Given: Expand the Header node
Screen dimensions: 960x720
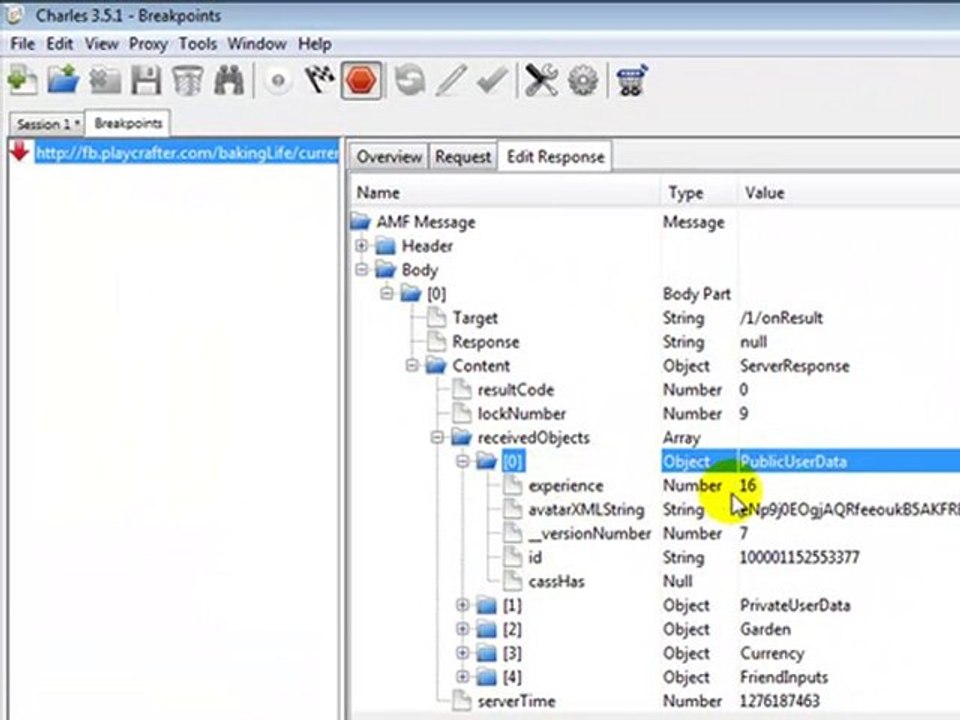Looking at the screenshot, I should (x=361, y=246).
